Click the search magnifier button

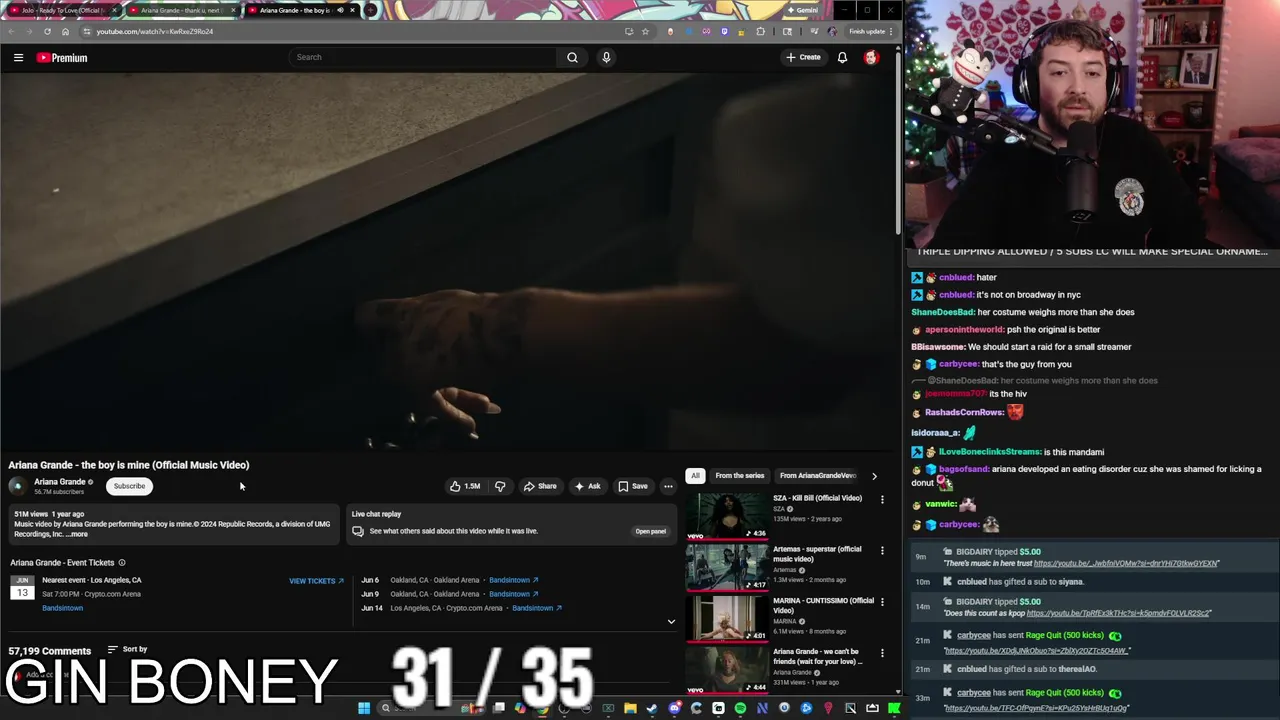pos(572,57)
